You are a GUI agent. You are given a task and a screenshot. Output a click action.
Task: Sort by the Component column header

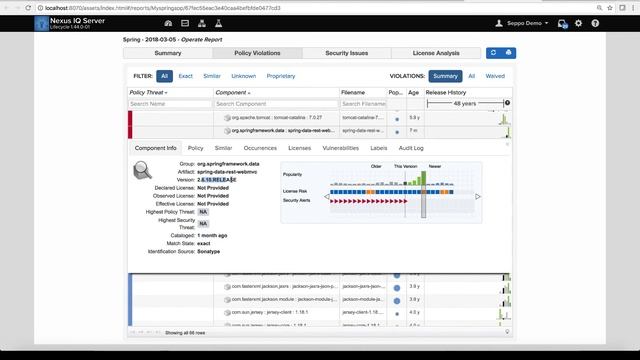(x=233, y=93)
